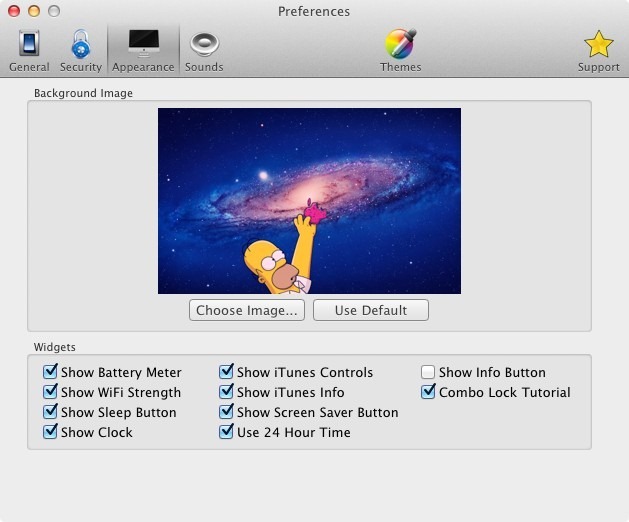The width and height of the screenshot is (629, 522).
Task: Open the Support star pane
Action: point(599,51)
